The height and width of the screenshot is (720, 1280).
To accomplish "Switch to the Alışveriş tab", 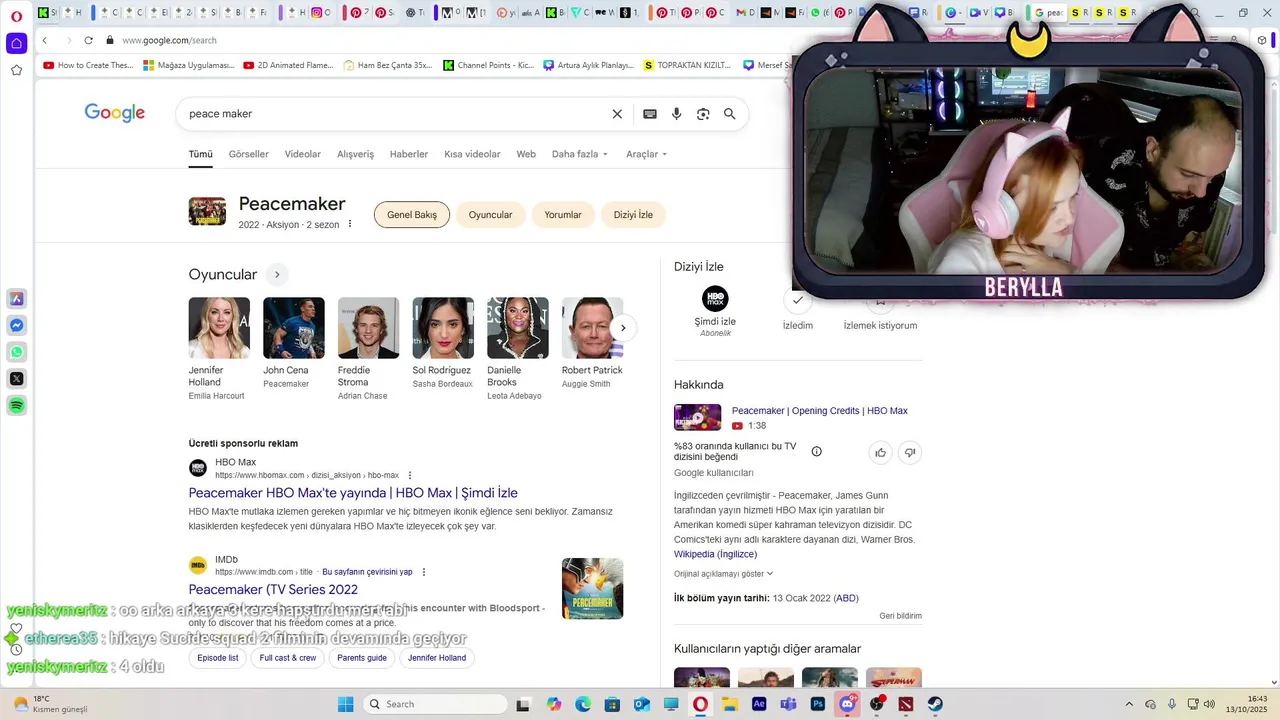I will 355,154.
